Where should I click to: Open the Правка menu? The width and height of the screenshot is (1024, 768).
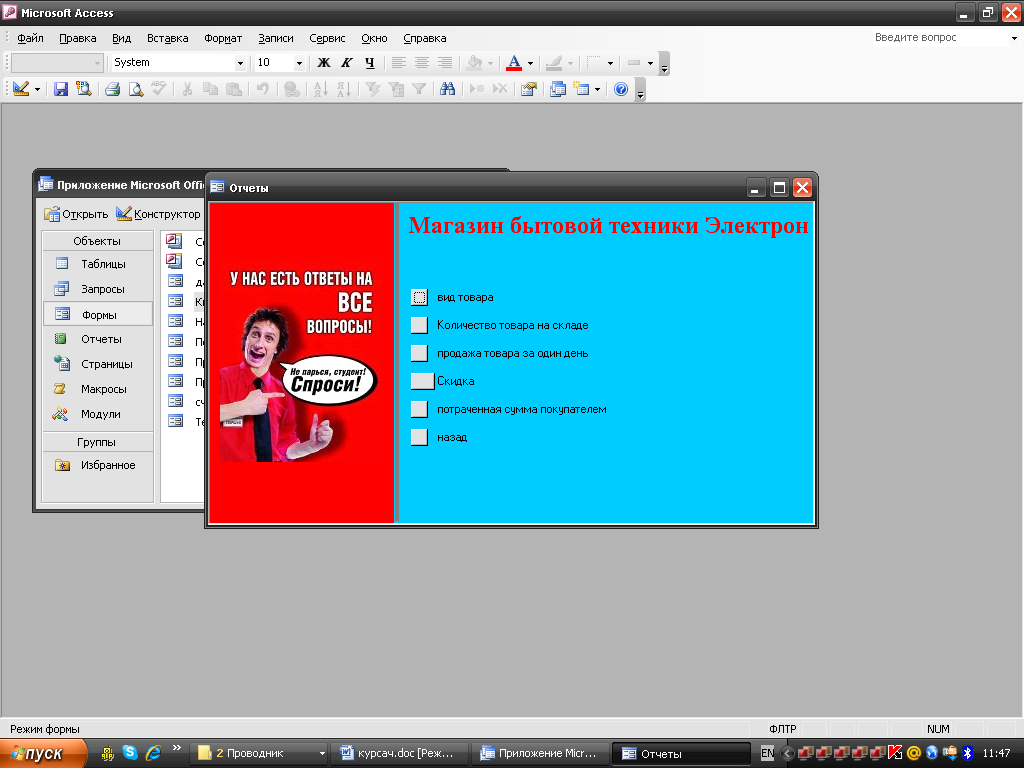click(78, 38)
